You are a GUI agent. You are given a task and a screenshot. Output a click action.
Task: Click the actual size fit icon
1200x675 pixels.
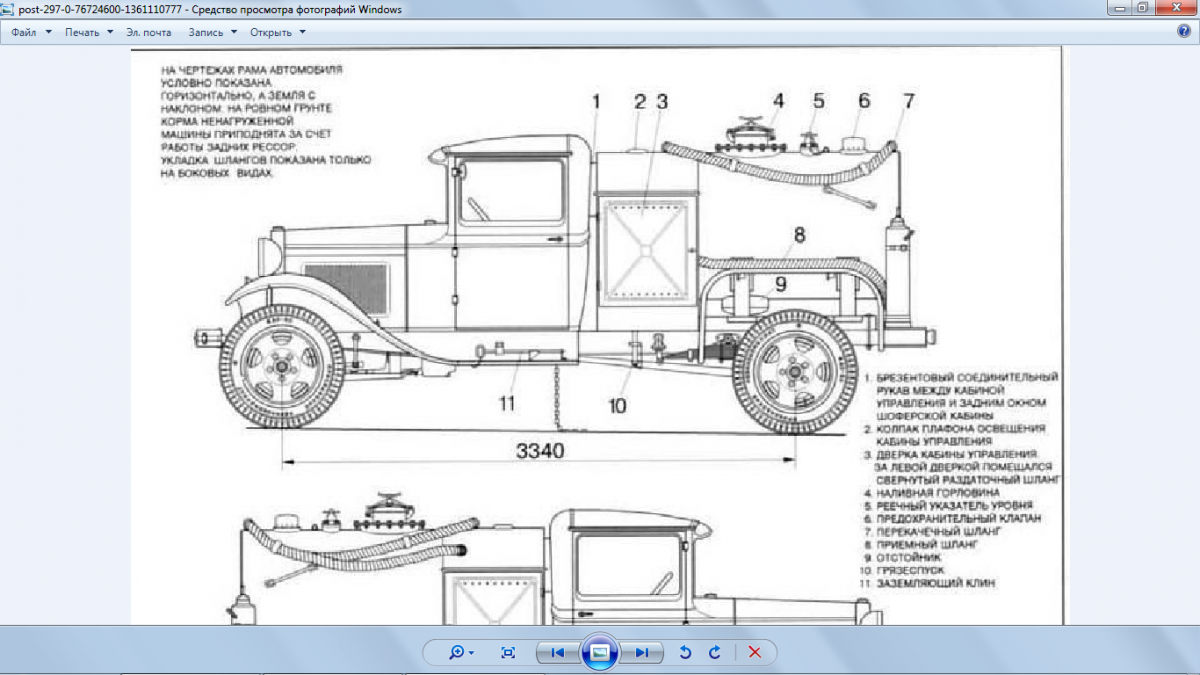508,652
